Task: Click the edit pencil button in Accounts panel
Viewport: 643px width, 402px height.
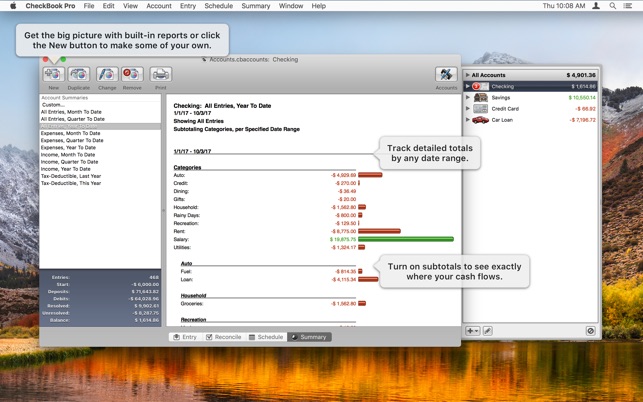Action: tap(488, 331)
